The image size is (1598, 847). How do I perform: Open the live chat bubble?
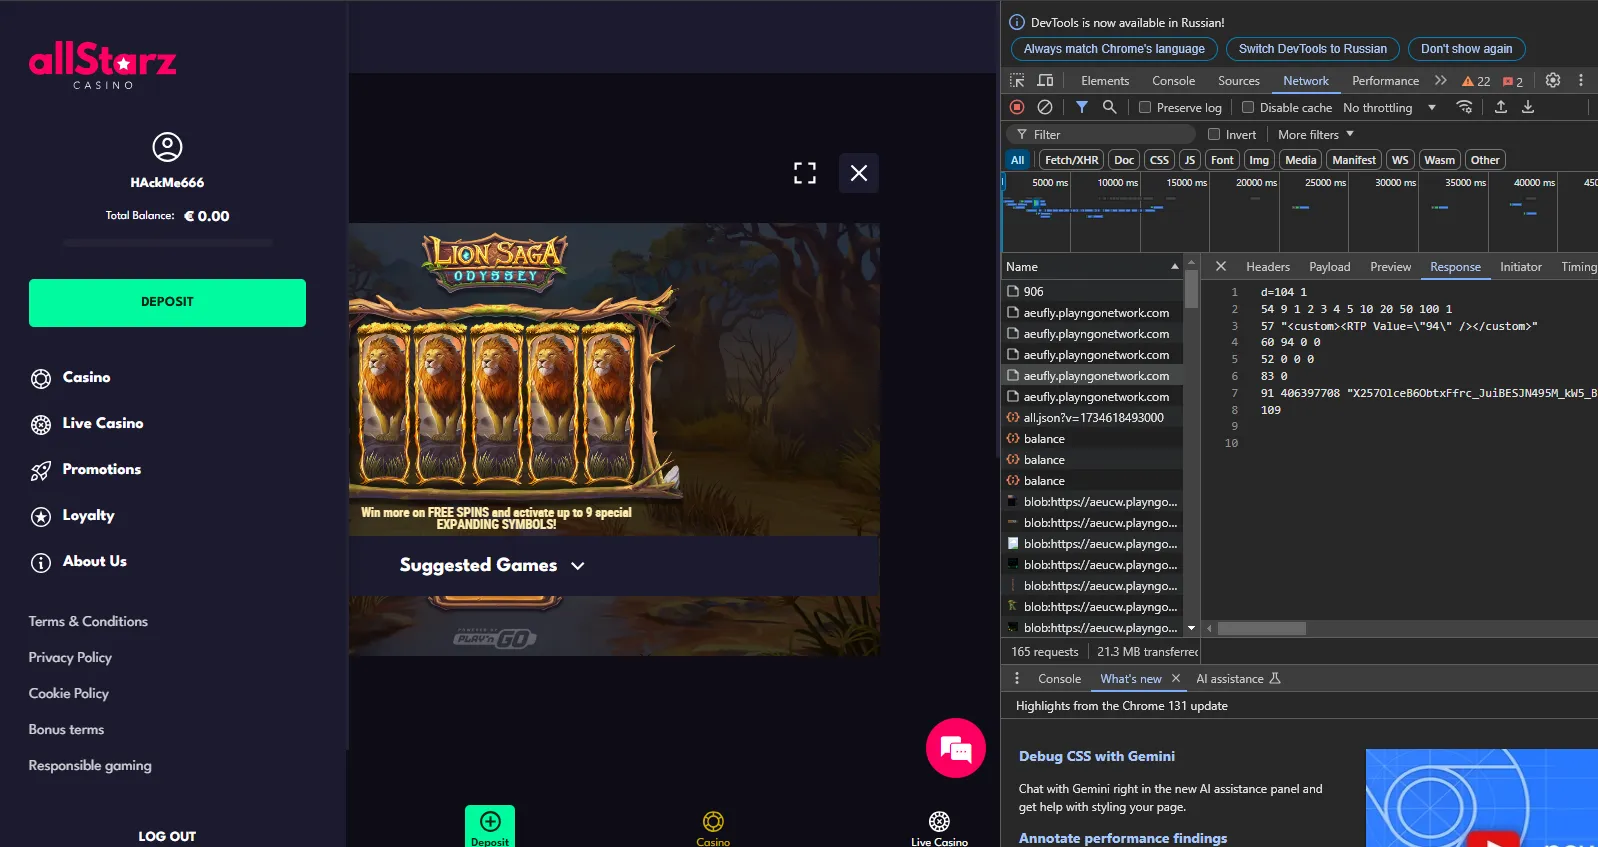(956, 748)
